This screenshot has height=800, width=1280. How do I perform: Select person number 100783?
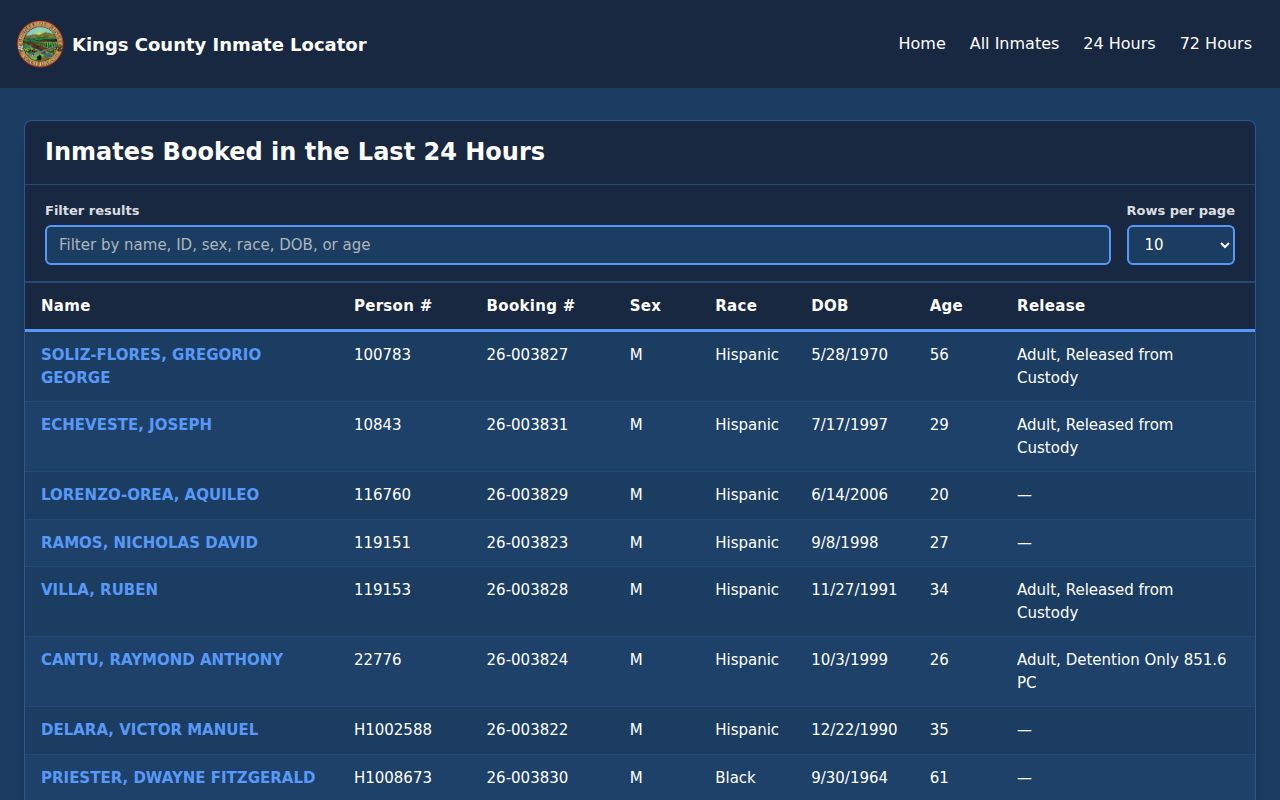(x=382, y=354)
